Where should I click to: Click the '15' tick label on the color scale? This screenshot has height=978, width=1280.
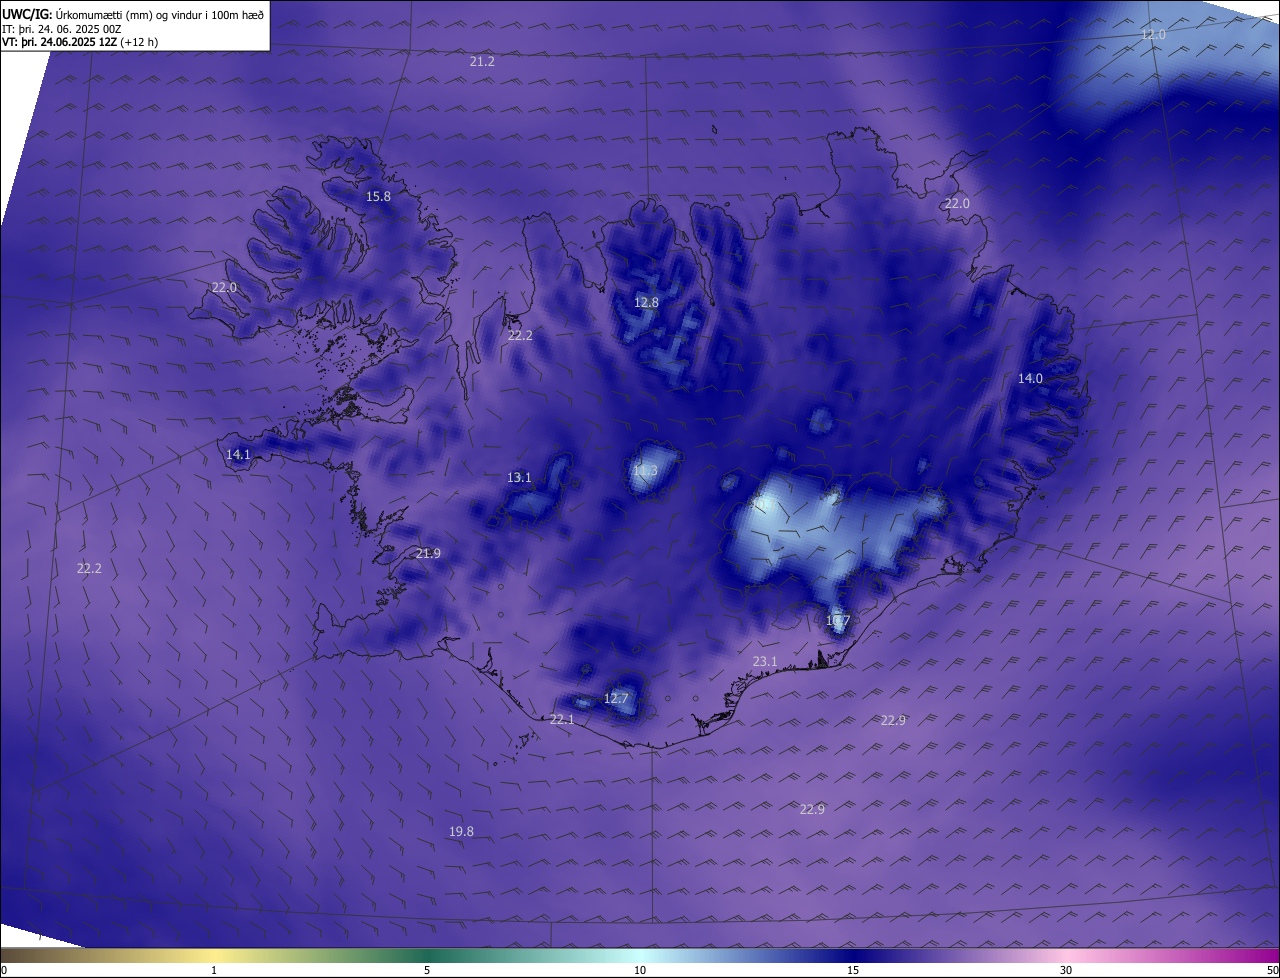coord(853,971)
